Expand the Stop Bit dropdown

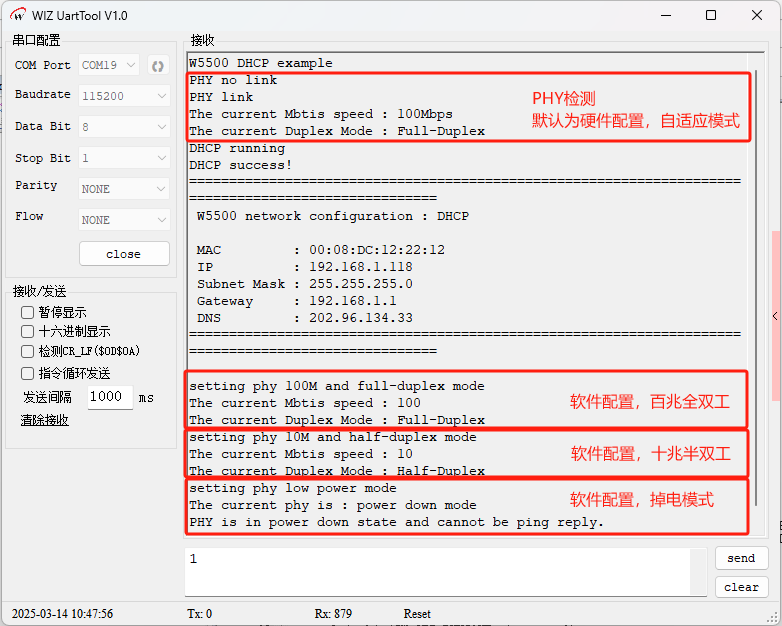coord(124,158)
